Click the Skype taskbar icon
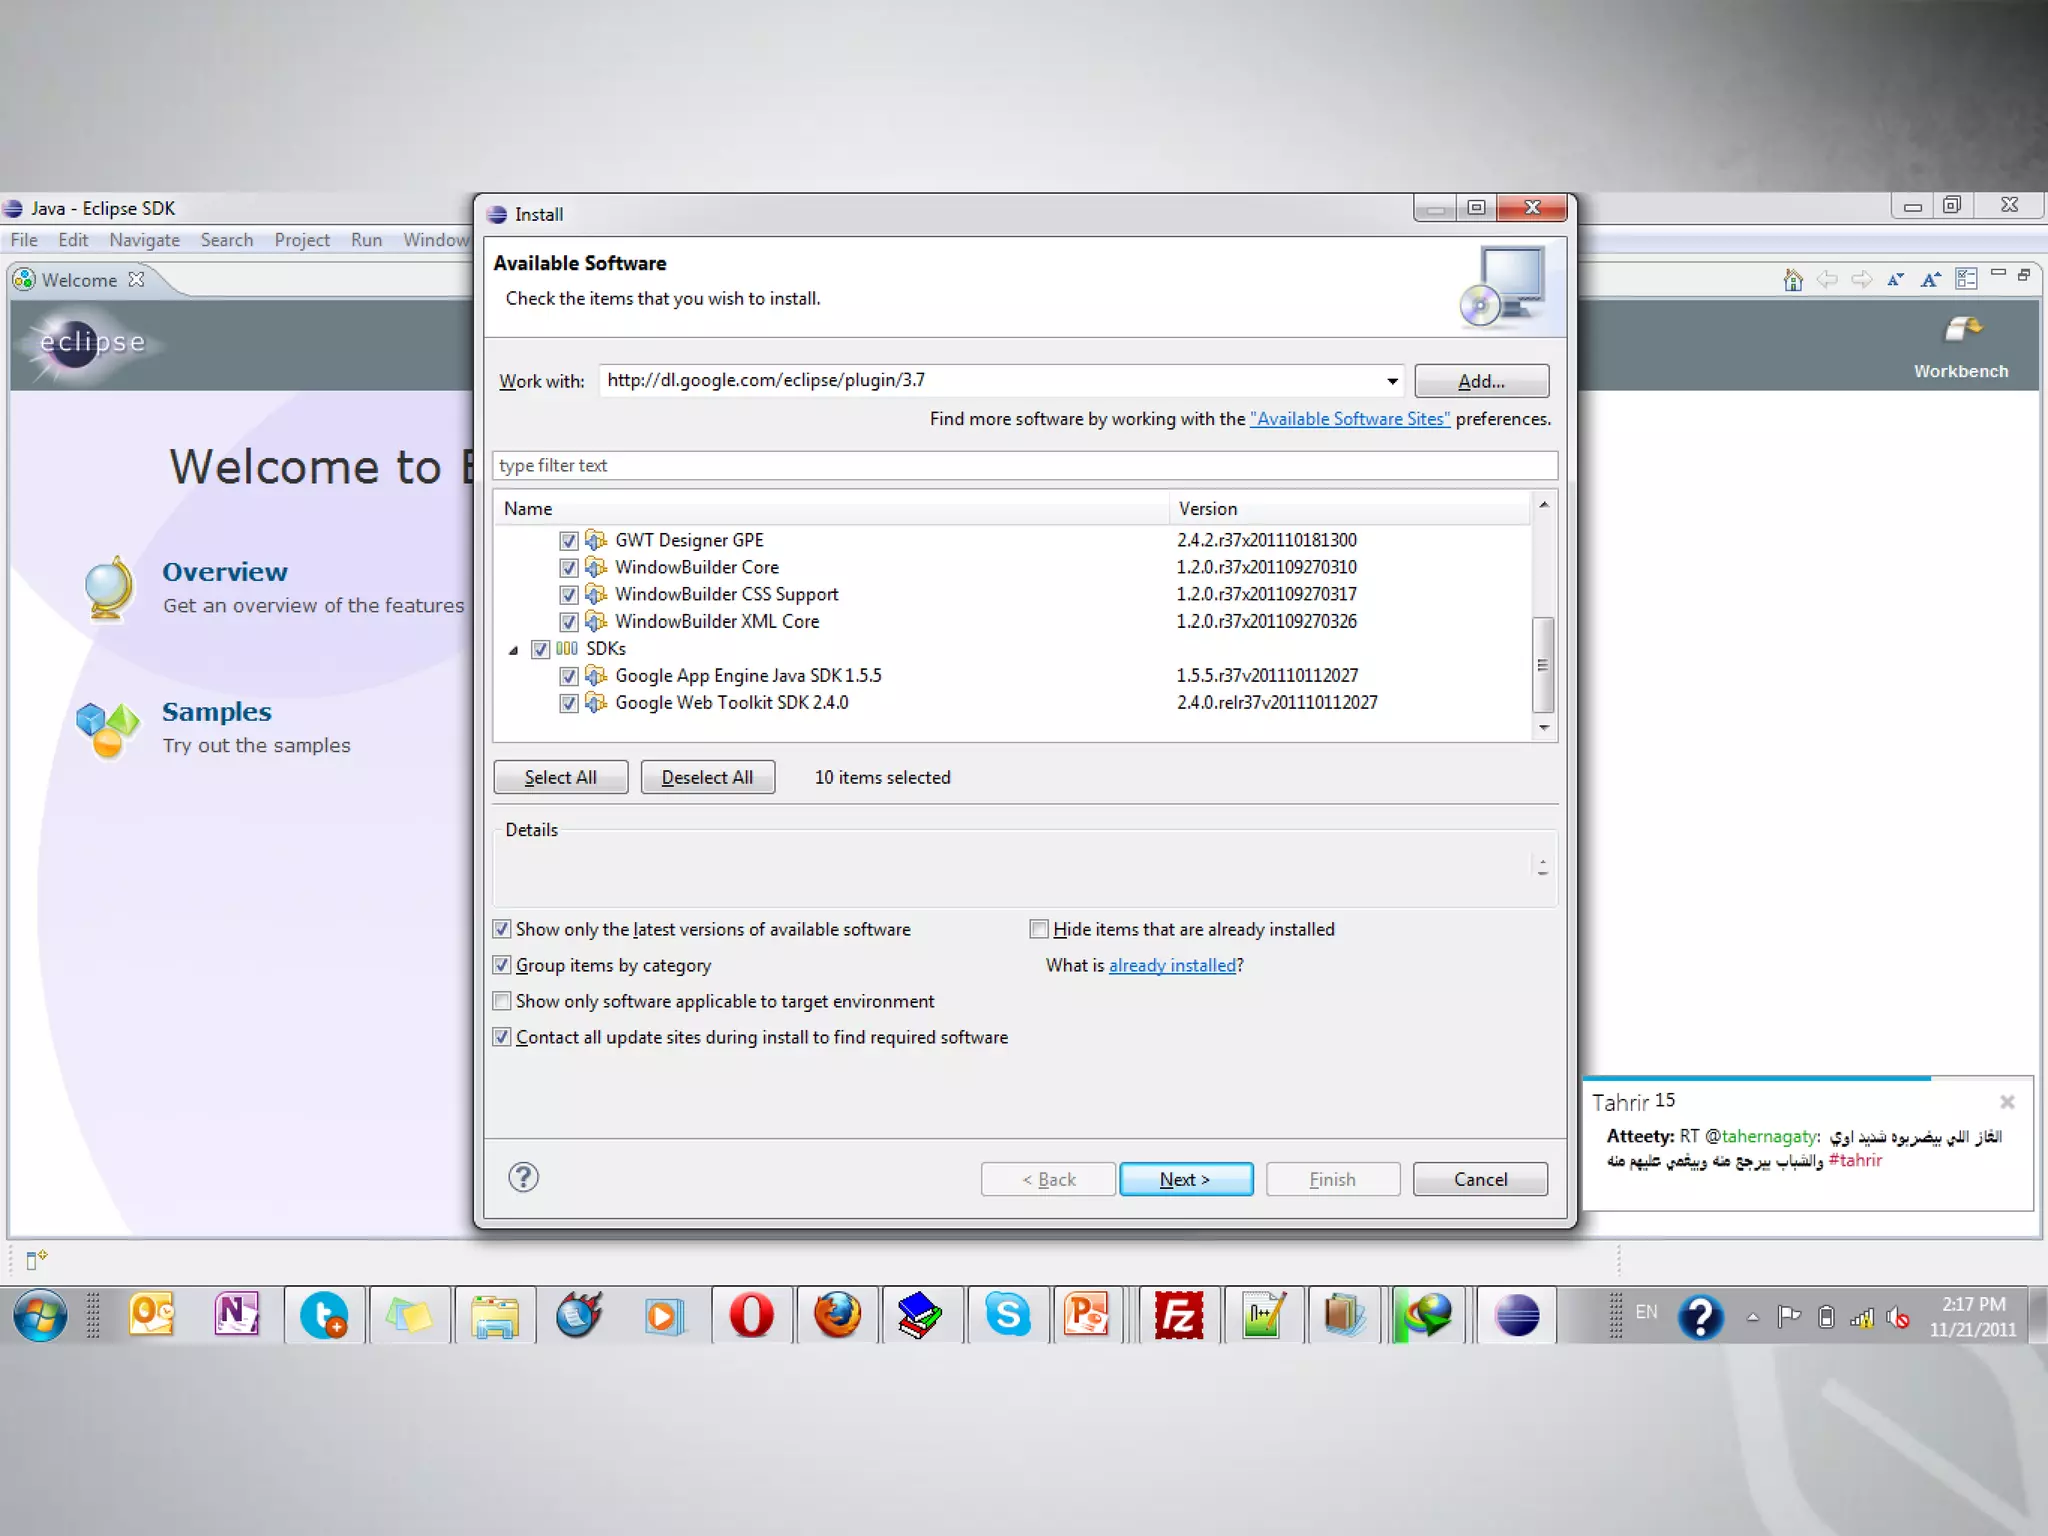Viewport: 2048px width, 1536px height. coord(1007,1314)
